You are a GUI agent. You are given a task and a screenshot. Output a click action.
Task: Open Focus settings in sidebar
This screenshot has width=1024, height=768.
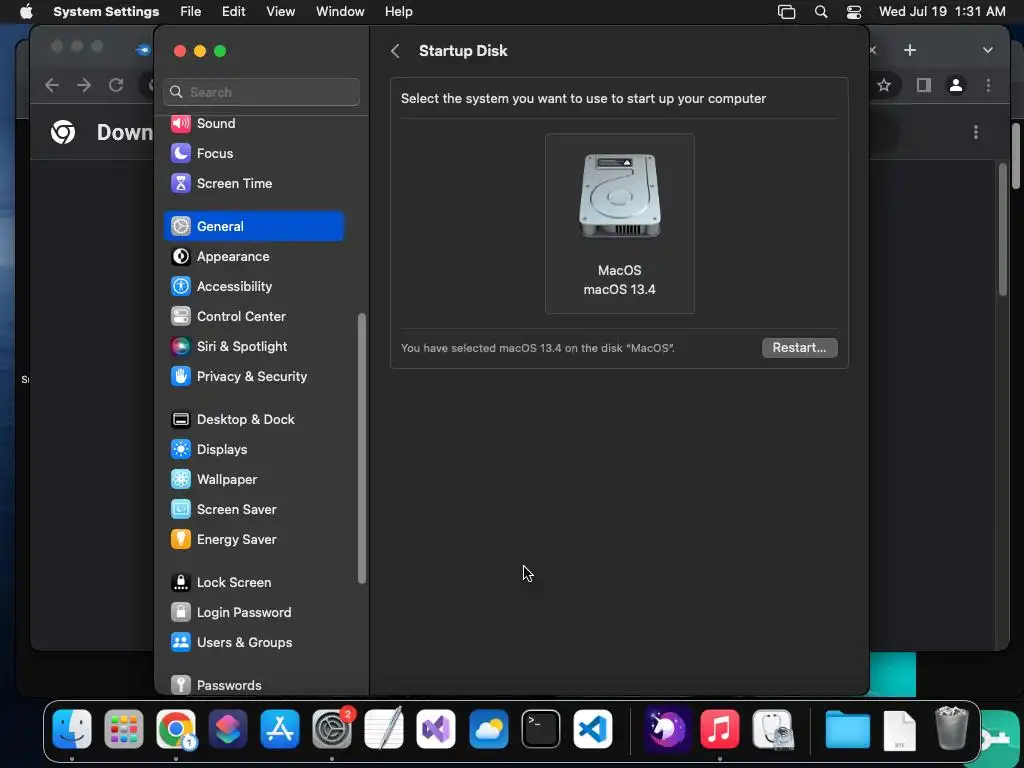click(253, 153)
